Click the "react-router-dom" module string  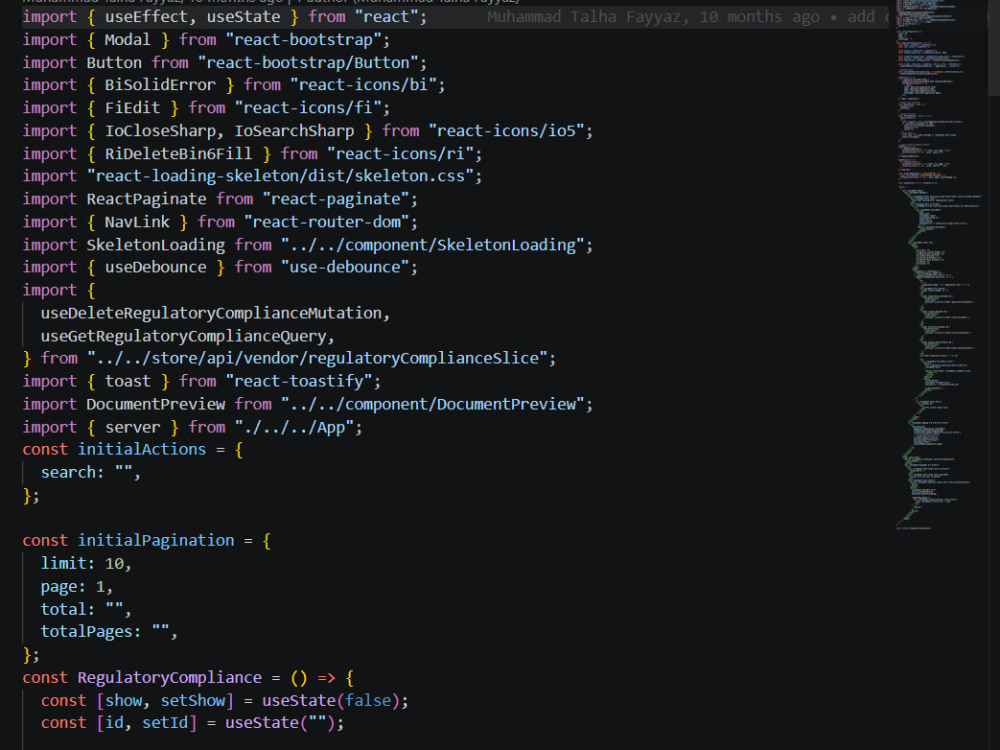coord(326,222)
